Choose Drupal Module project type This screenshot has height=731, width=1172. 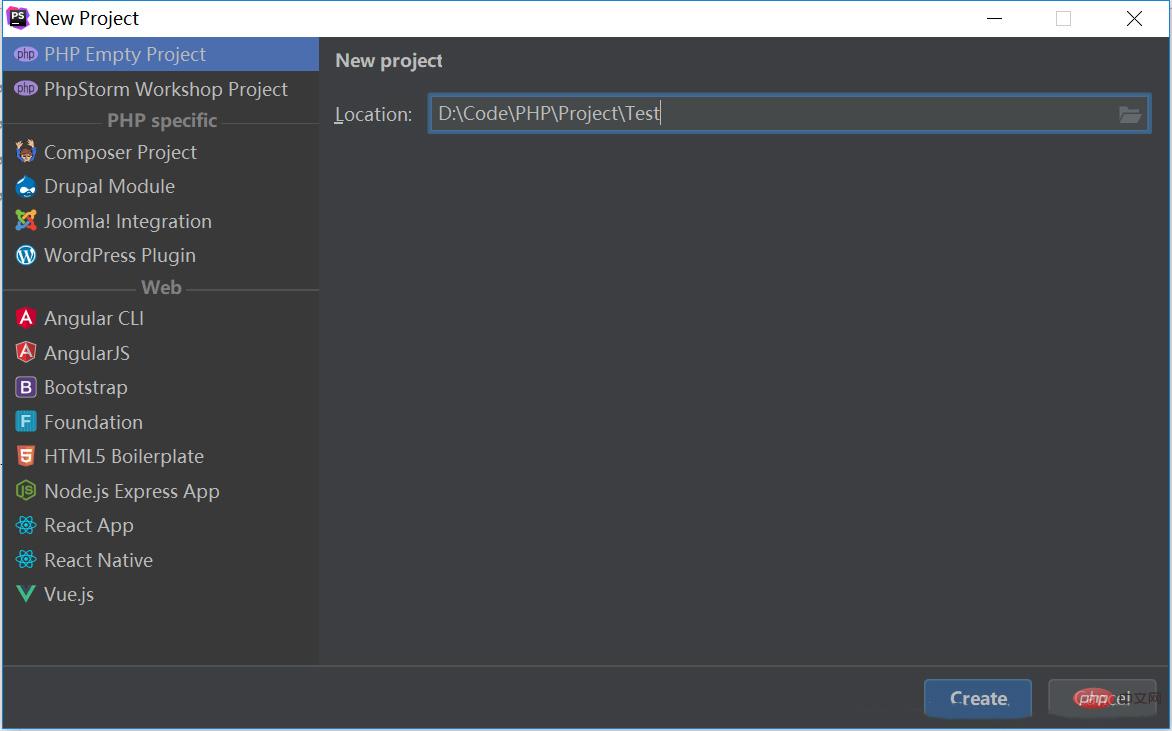tap(161, 186)
